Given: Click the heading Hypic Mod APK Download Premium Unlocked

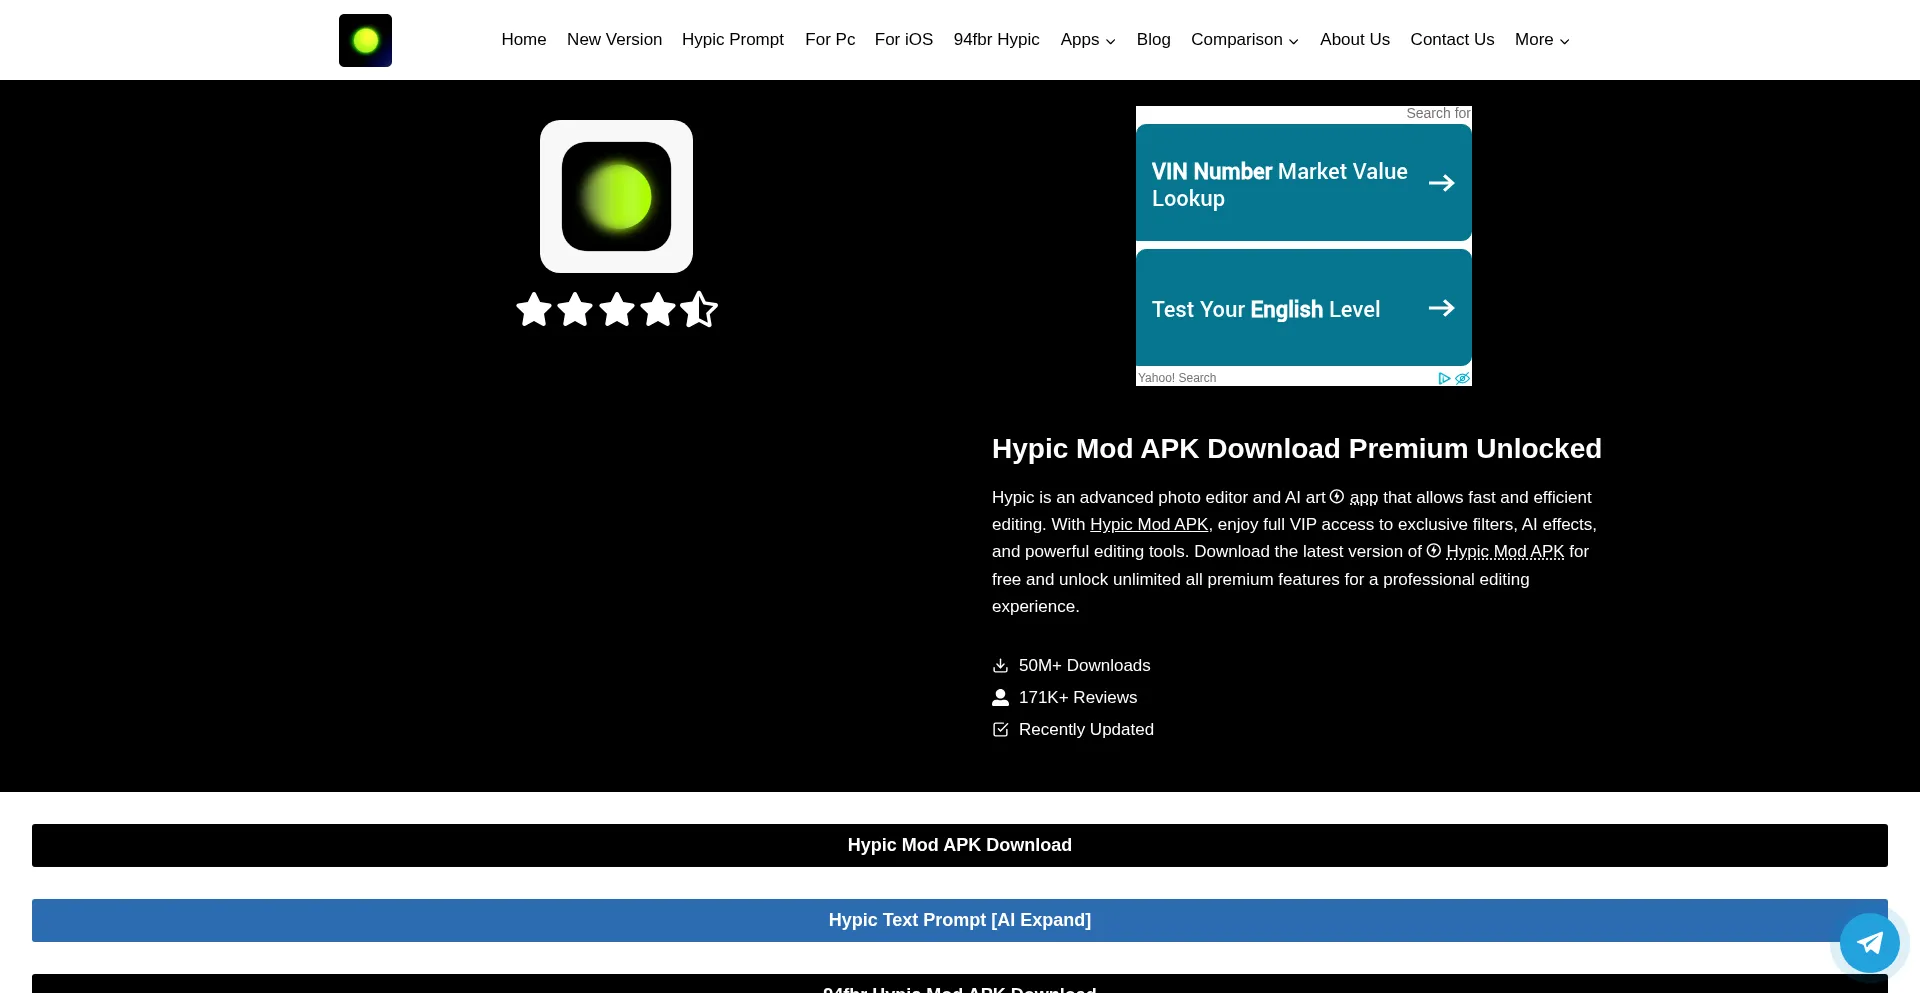Looking at the screenshot, I should point(1297,448).
